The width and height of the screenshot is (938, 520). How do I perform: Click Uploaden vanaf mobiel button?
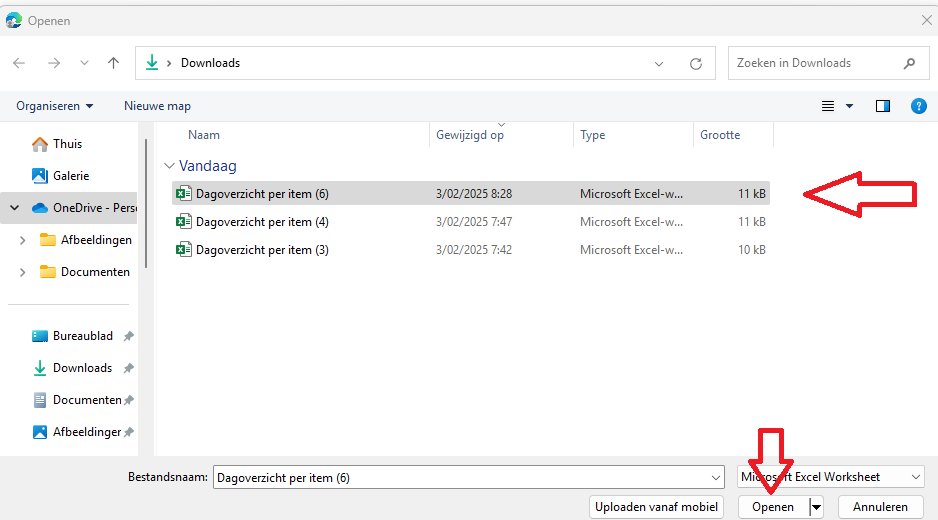pyautogui.click(x=656, y=507)
